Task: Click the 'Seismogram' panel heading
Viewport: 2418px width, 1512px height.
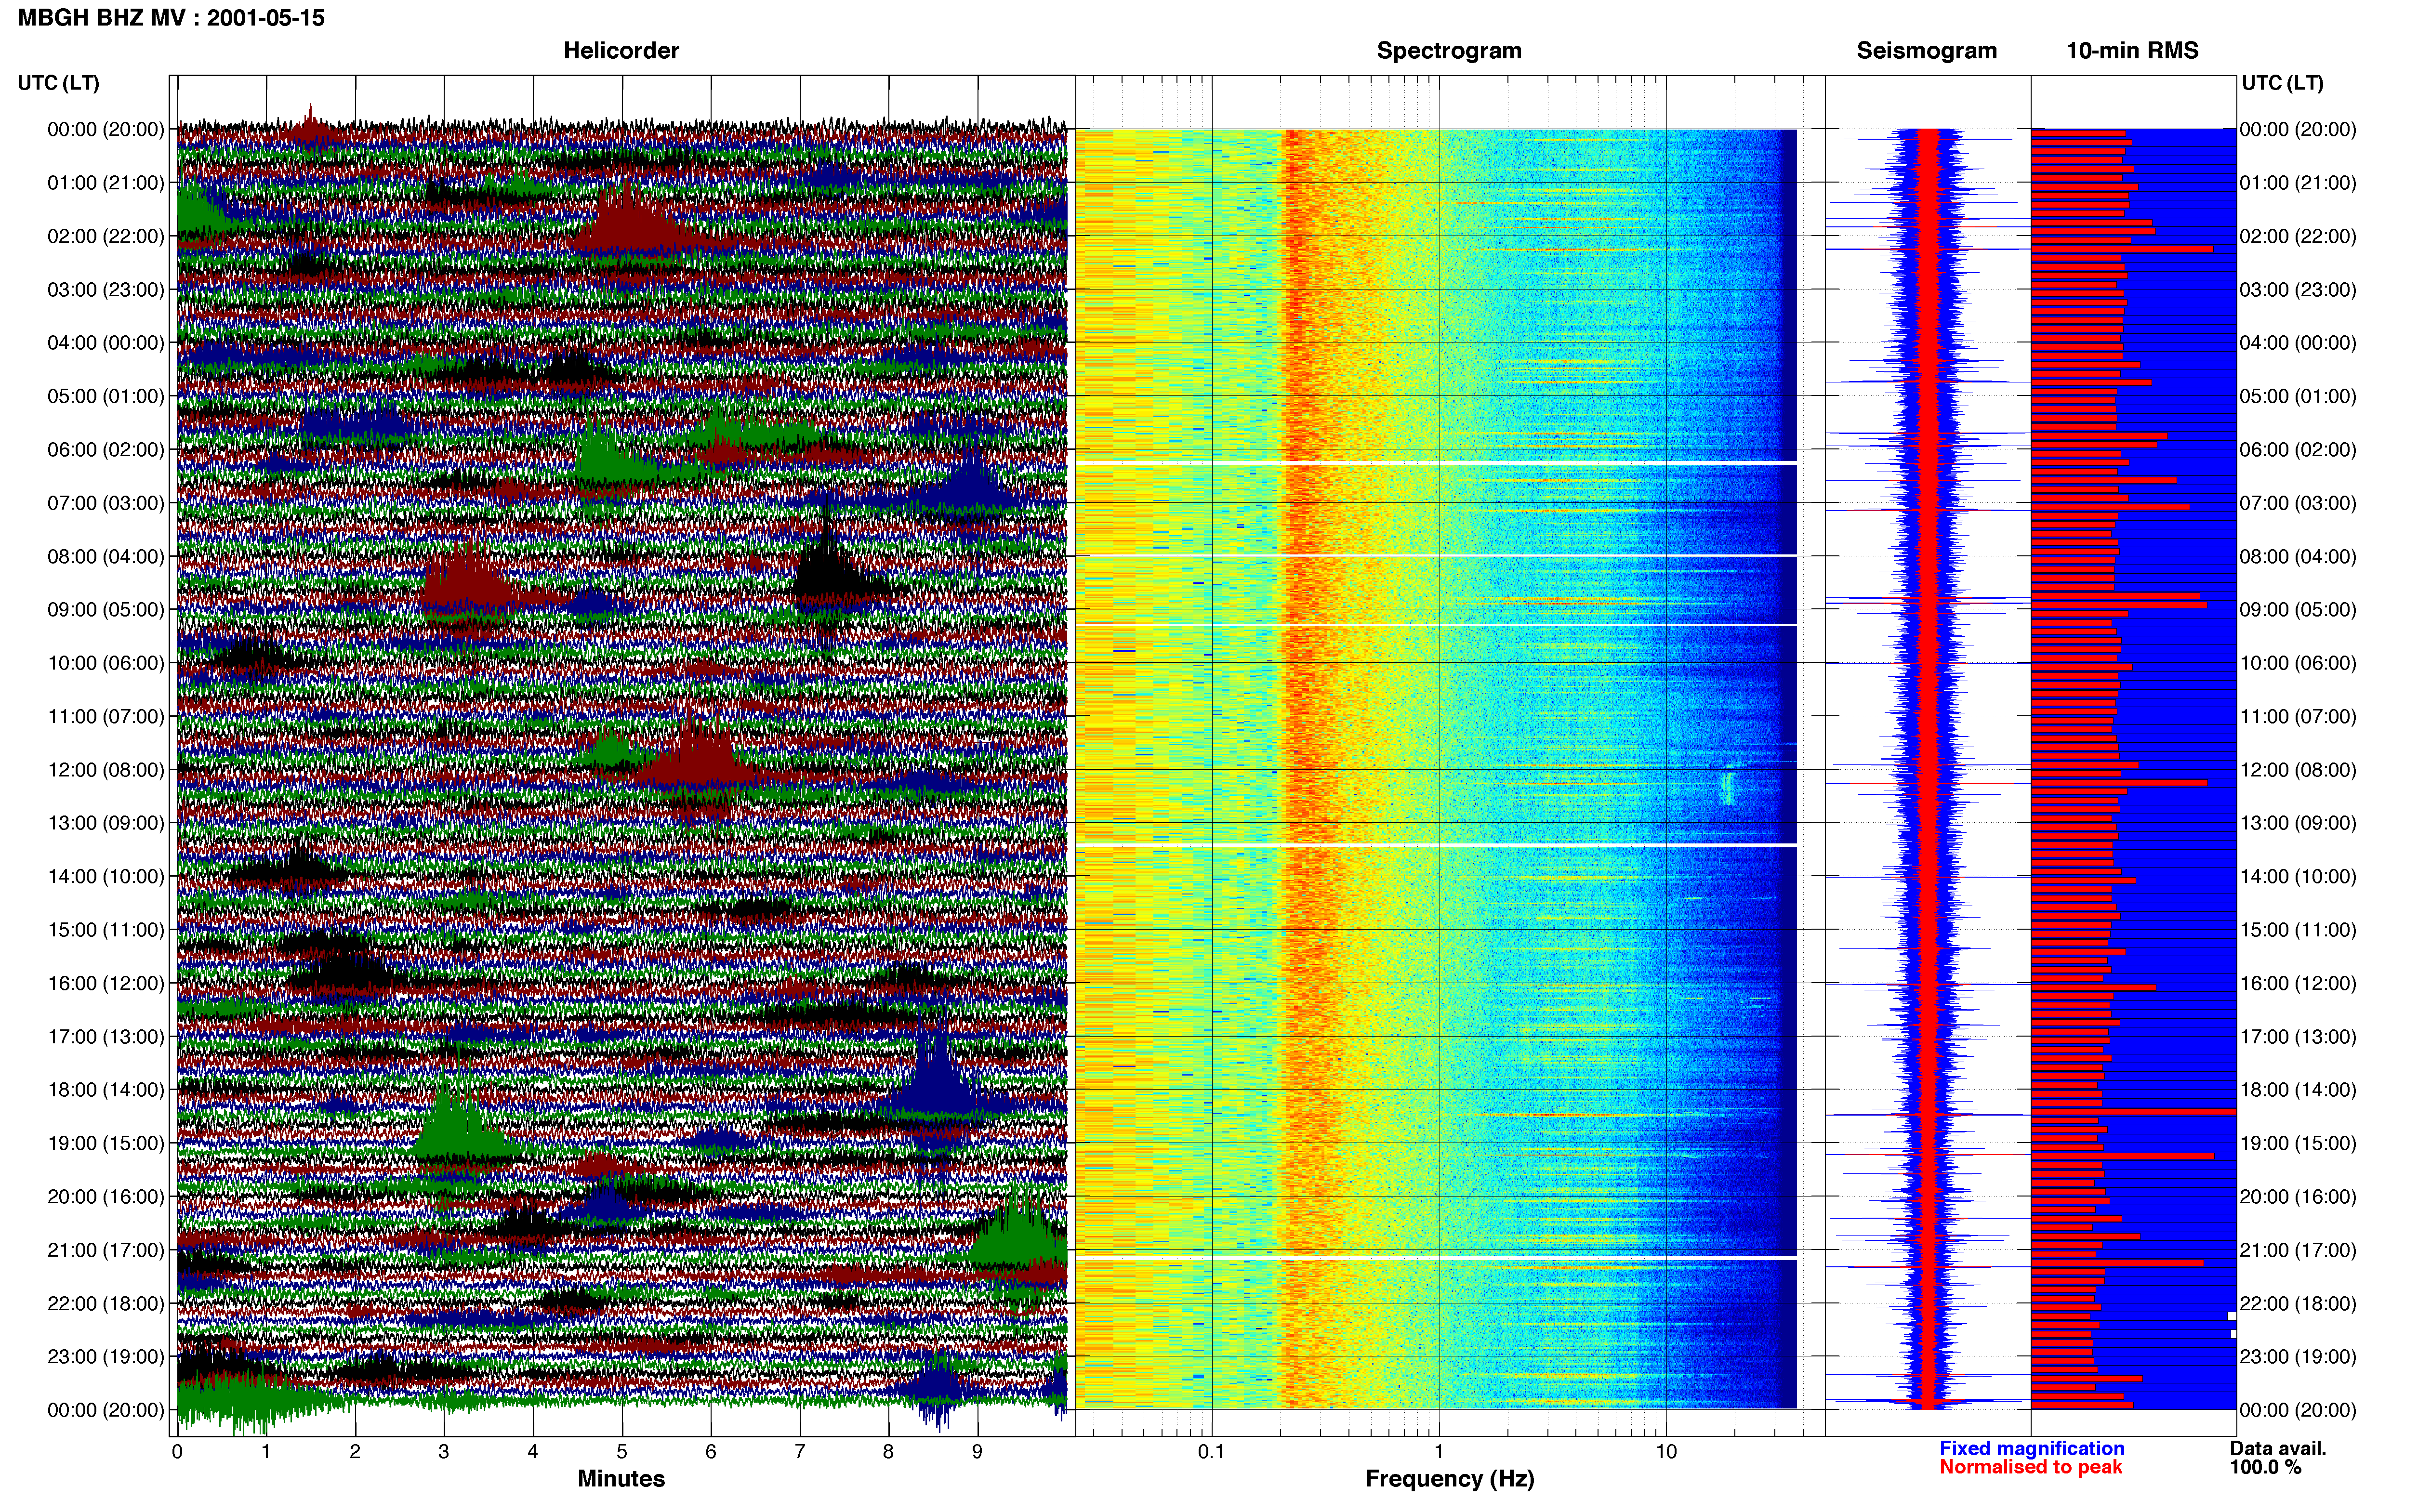Action: (1926, 51)
